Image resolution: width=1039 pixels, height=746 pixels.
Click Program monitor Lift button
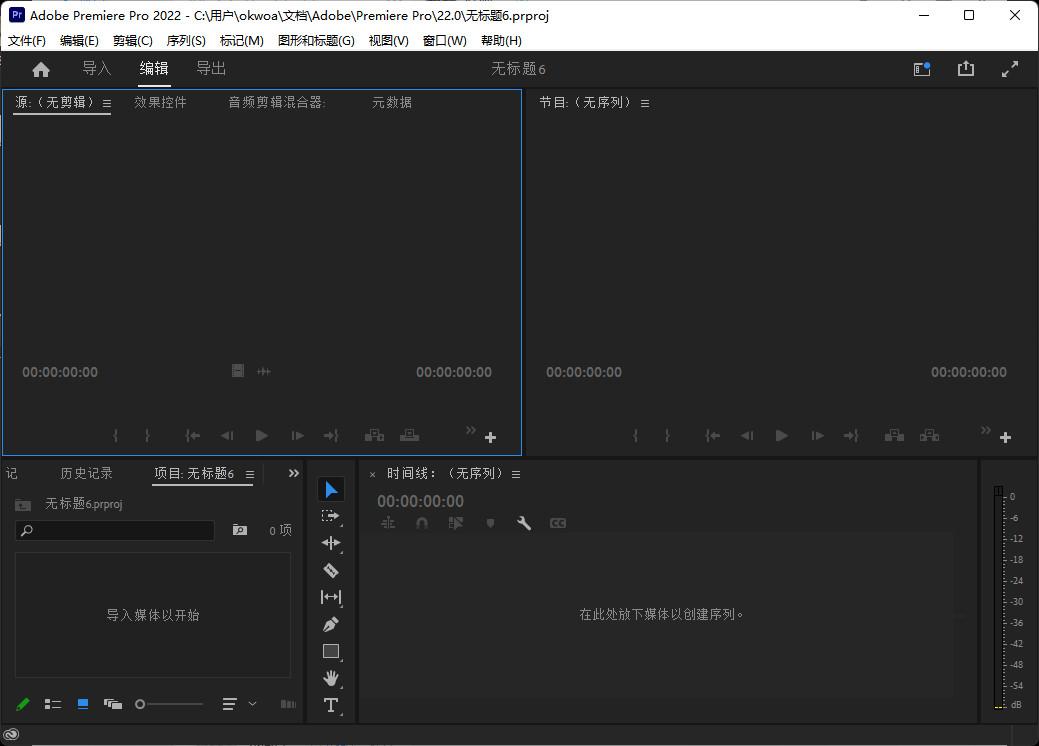pyautogui.click(x=895, y=435)
